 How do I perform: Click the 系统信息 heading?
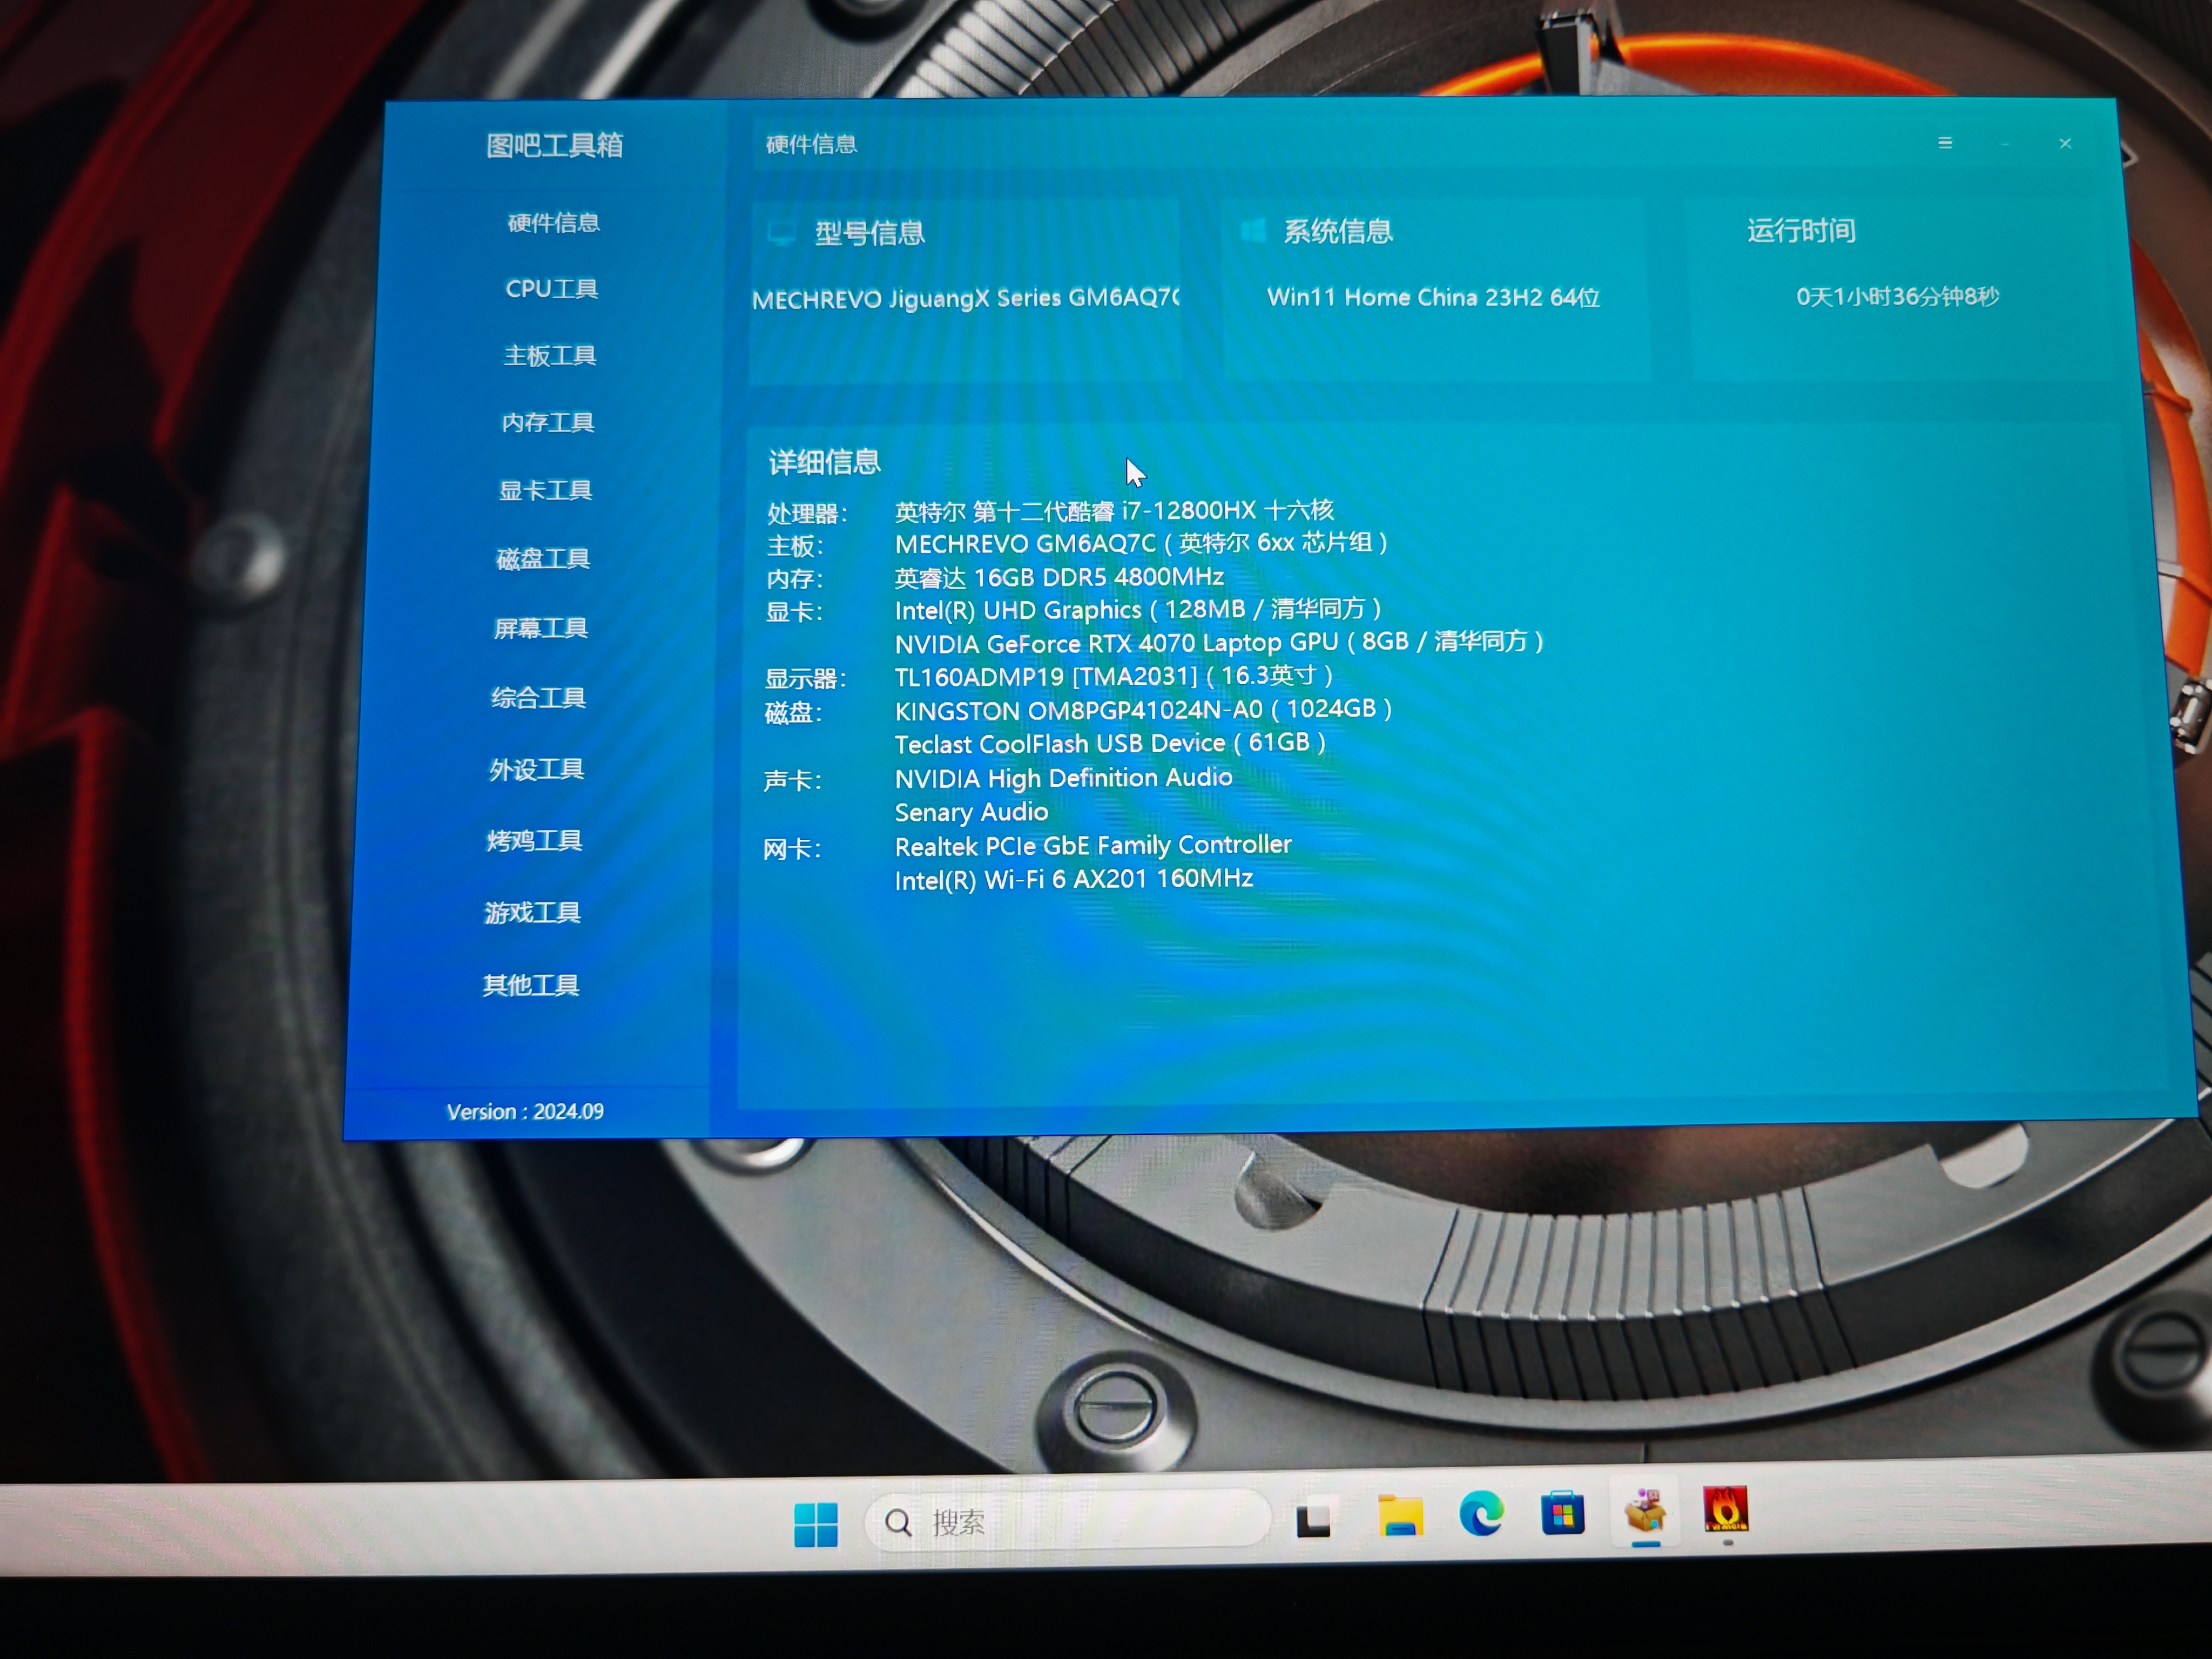pos(1338,231)
